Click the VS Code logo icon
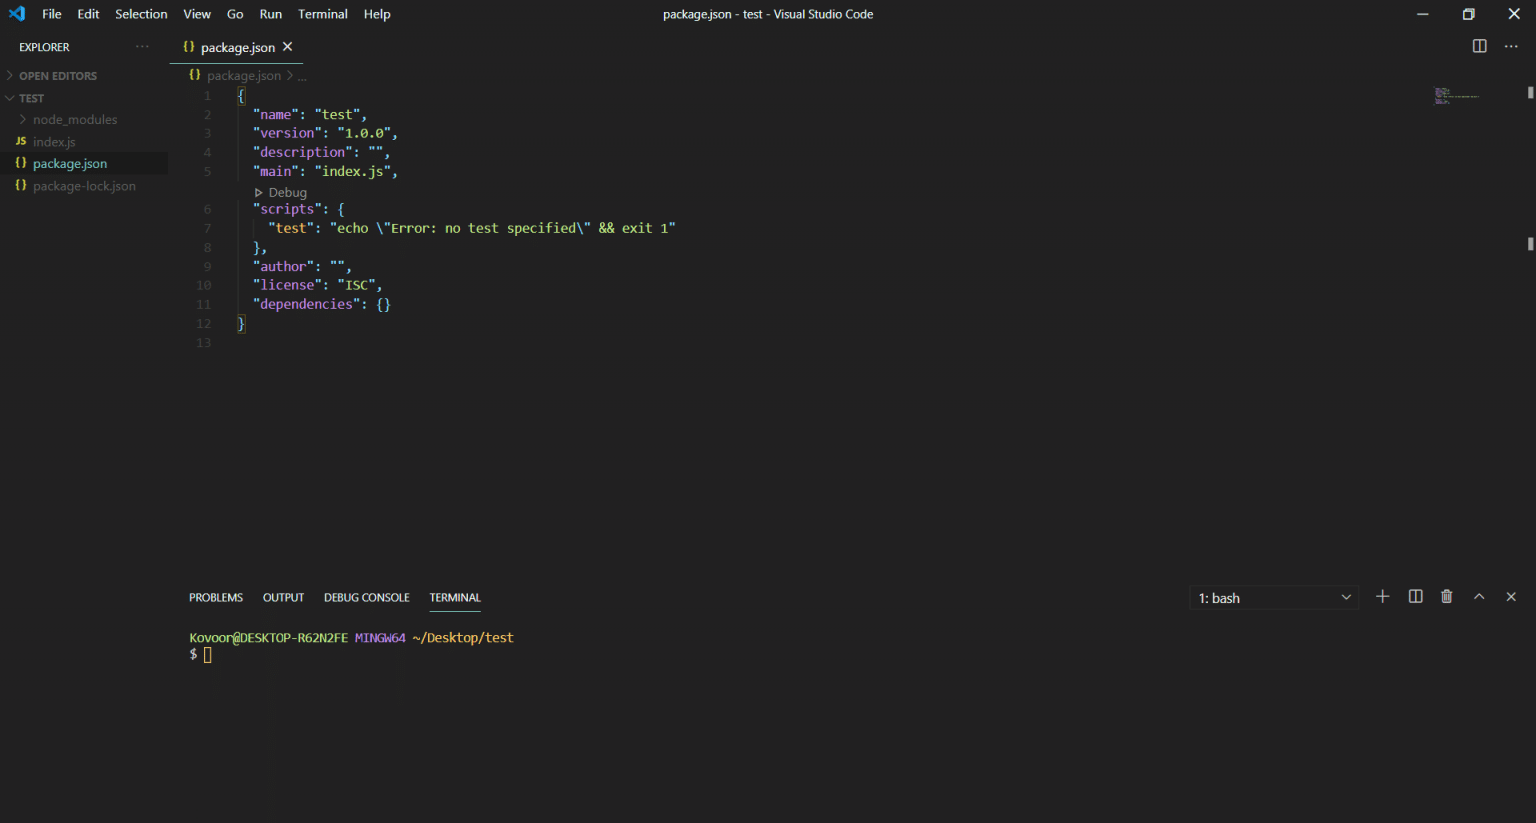 (x=16, y=14)
